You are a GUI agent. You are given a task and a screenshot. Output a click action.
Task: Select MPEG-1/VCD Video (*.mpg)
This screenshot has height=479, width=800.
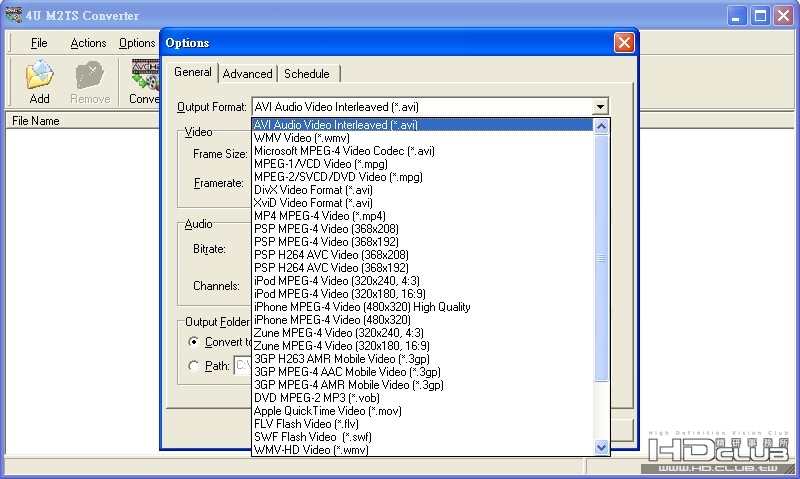pyautogui.click(x=422, y=164)
